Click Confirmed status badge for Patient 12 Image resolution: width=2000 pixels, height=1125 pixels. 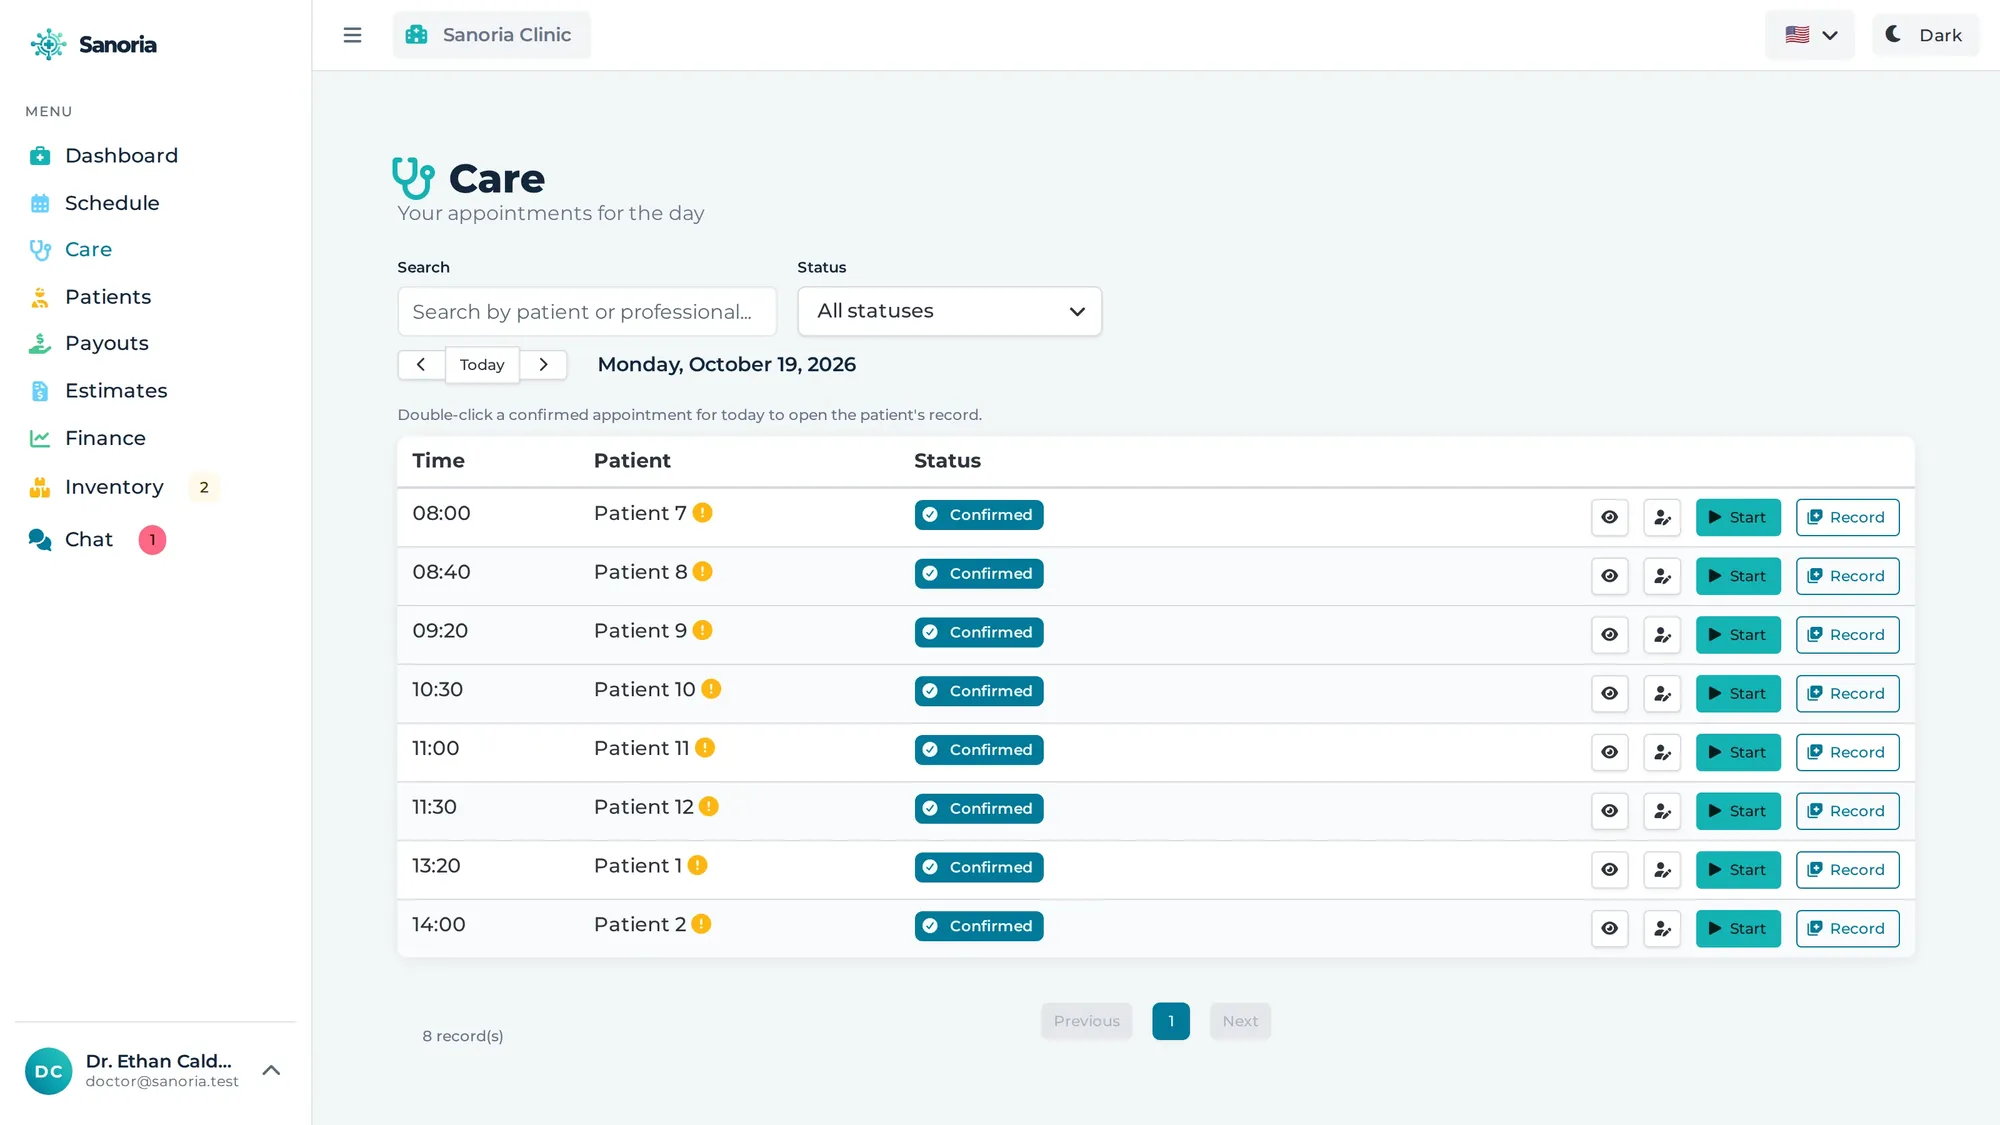click(979, 808)
